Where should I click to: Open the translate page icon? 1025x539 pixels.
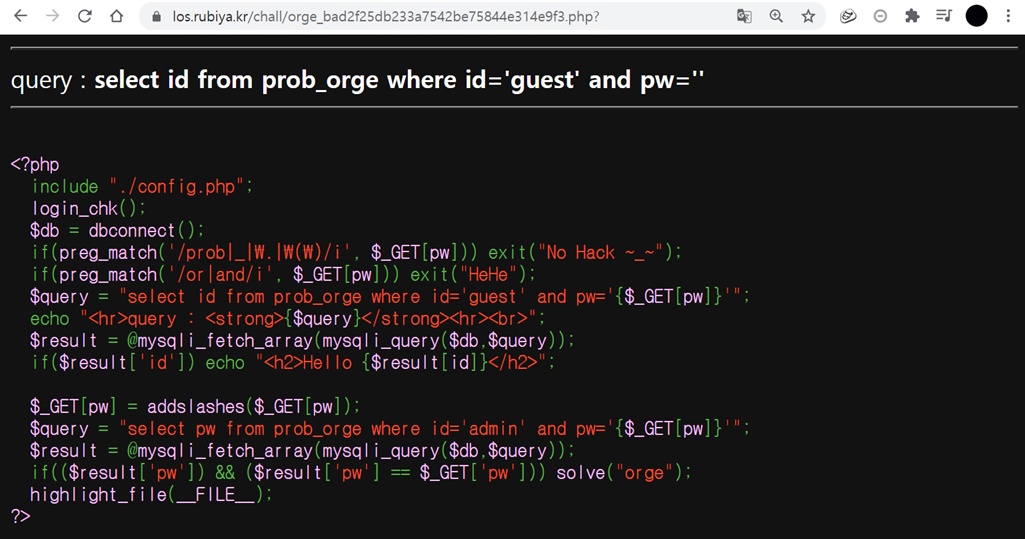point(744,16)
